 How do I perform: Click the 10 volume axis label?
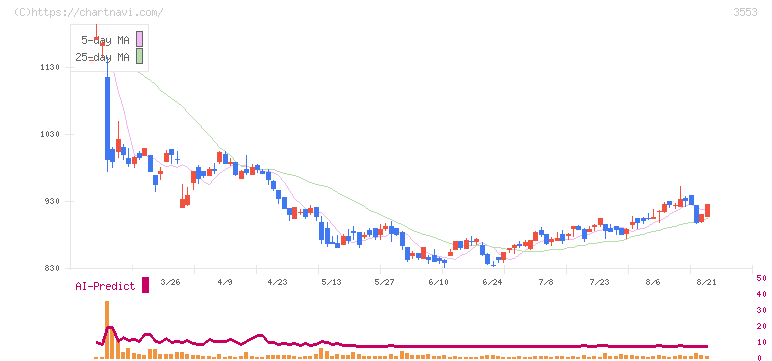pos(761,342)
